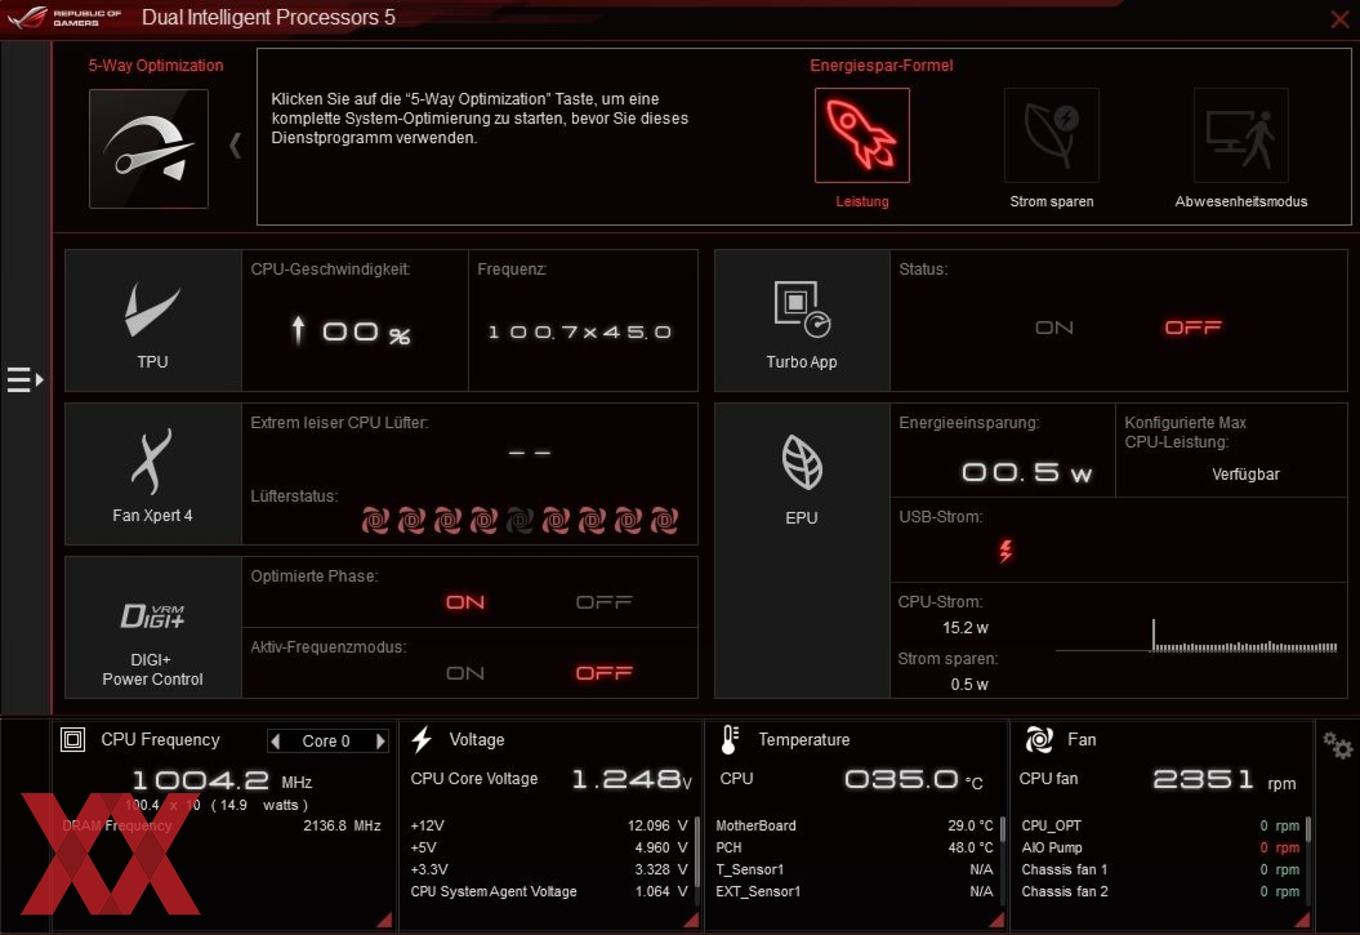This screenshot has width=1360, height=935.
Task: Click the CPU Frequency chip icon
Action: click(73, 739)
